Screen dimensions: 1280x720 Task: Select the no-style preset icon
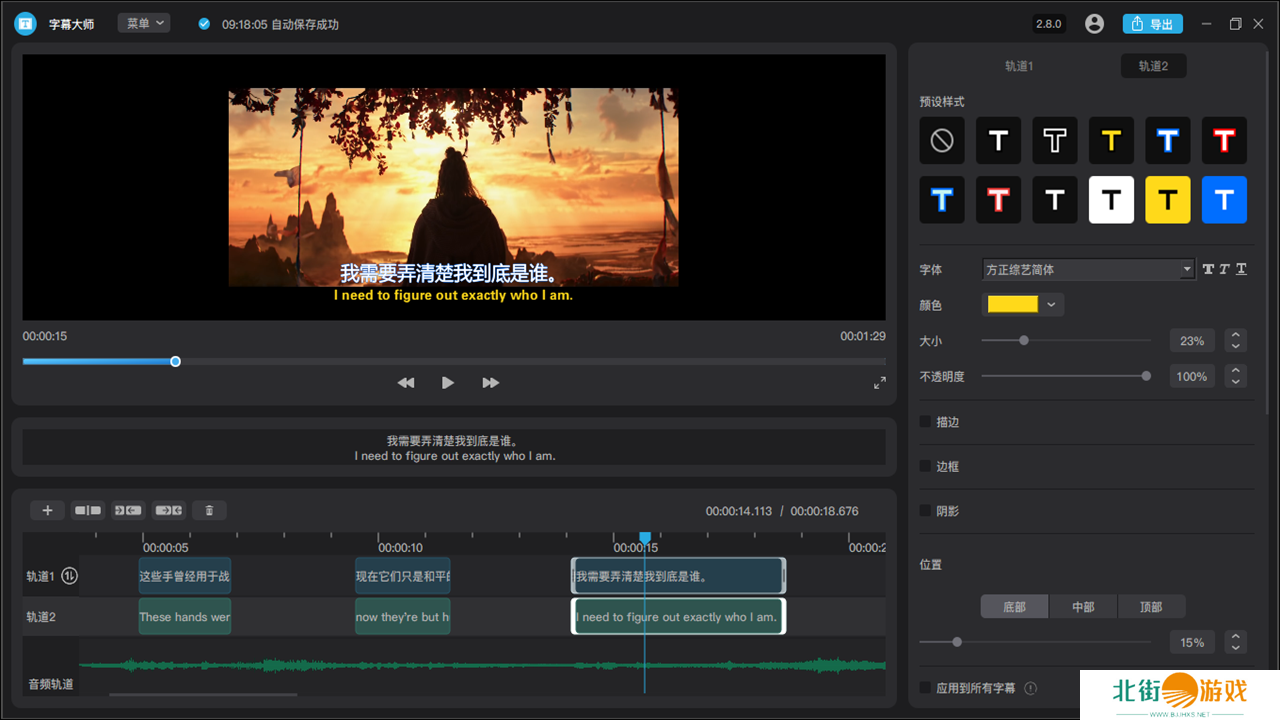click(942, 141)
